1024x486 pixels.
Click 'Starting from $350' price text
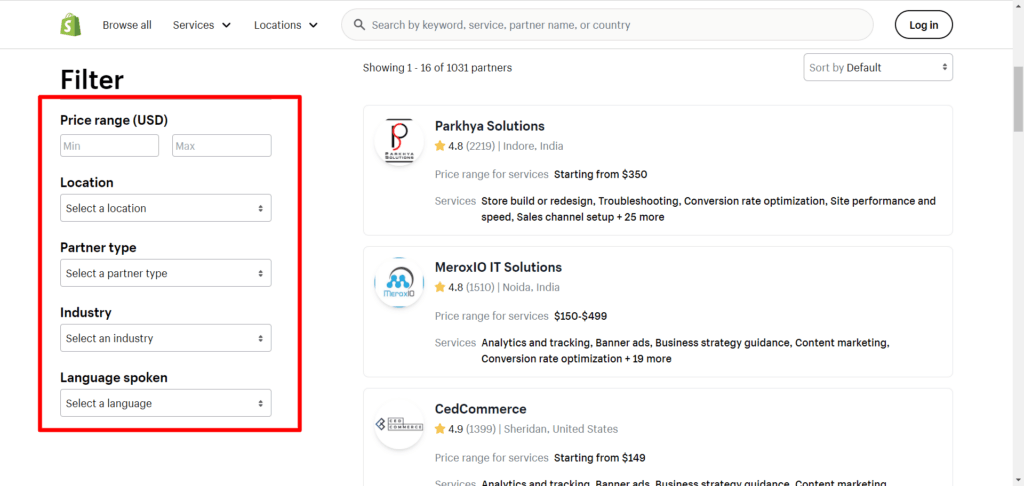(x=601, y=174)
